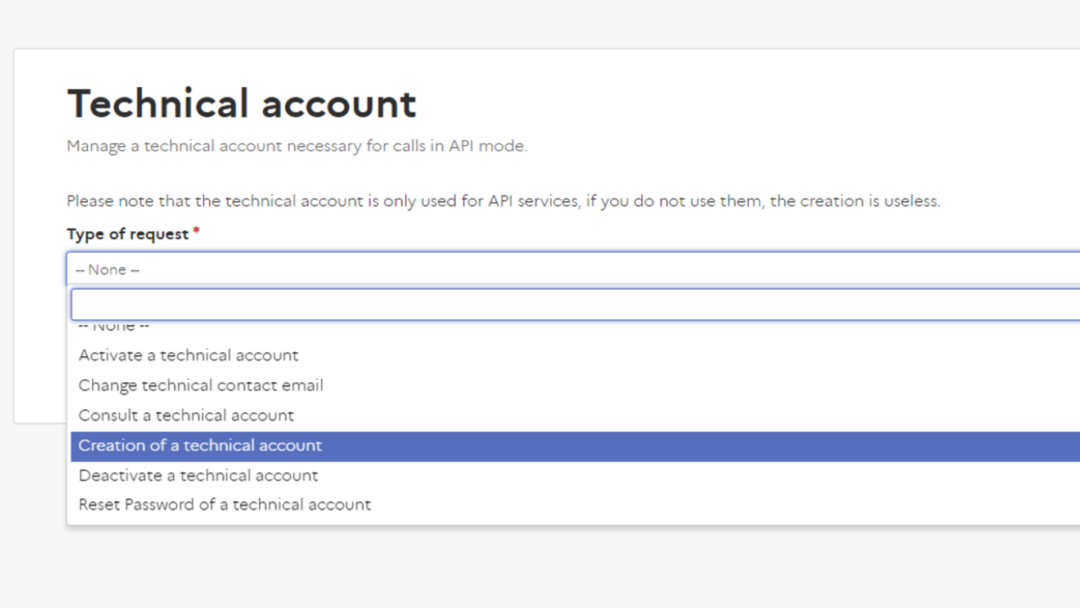
Task: Click the word 'useless' ending the note
Action: point(911,201)
